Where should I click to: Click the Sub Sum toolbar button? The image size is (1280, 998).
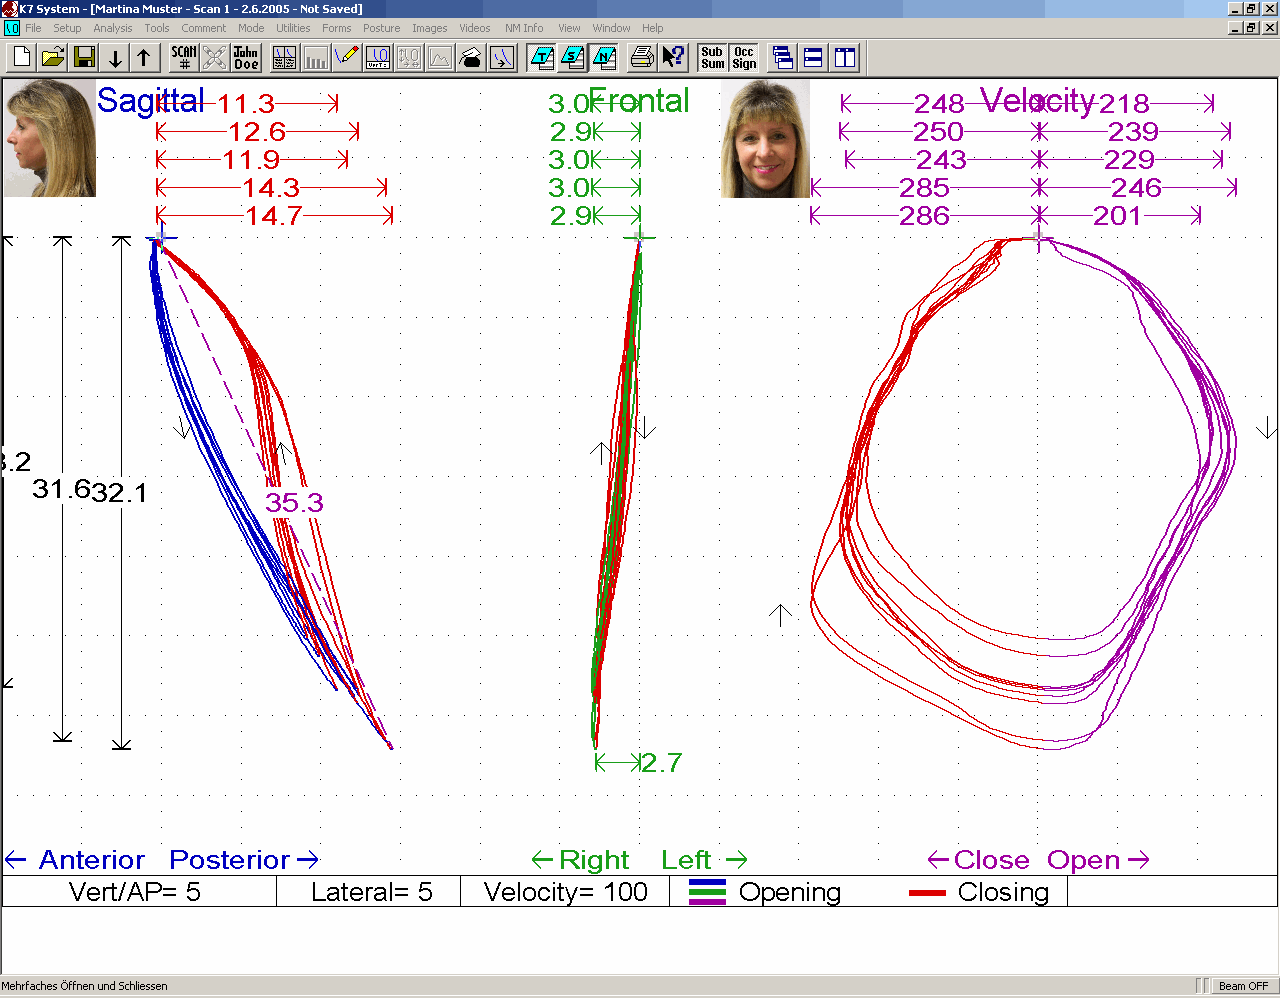click(x=712, y=58)
